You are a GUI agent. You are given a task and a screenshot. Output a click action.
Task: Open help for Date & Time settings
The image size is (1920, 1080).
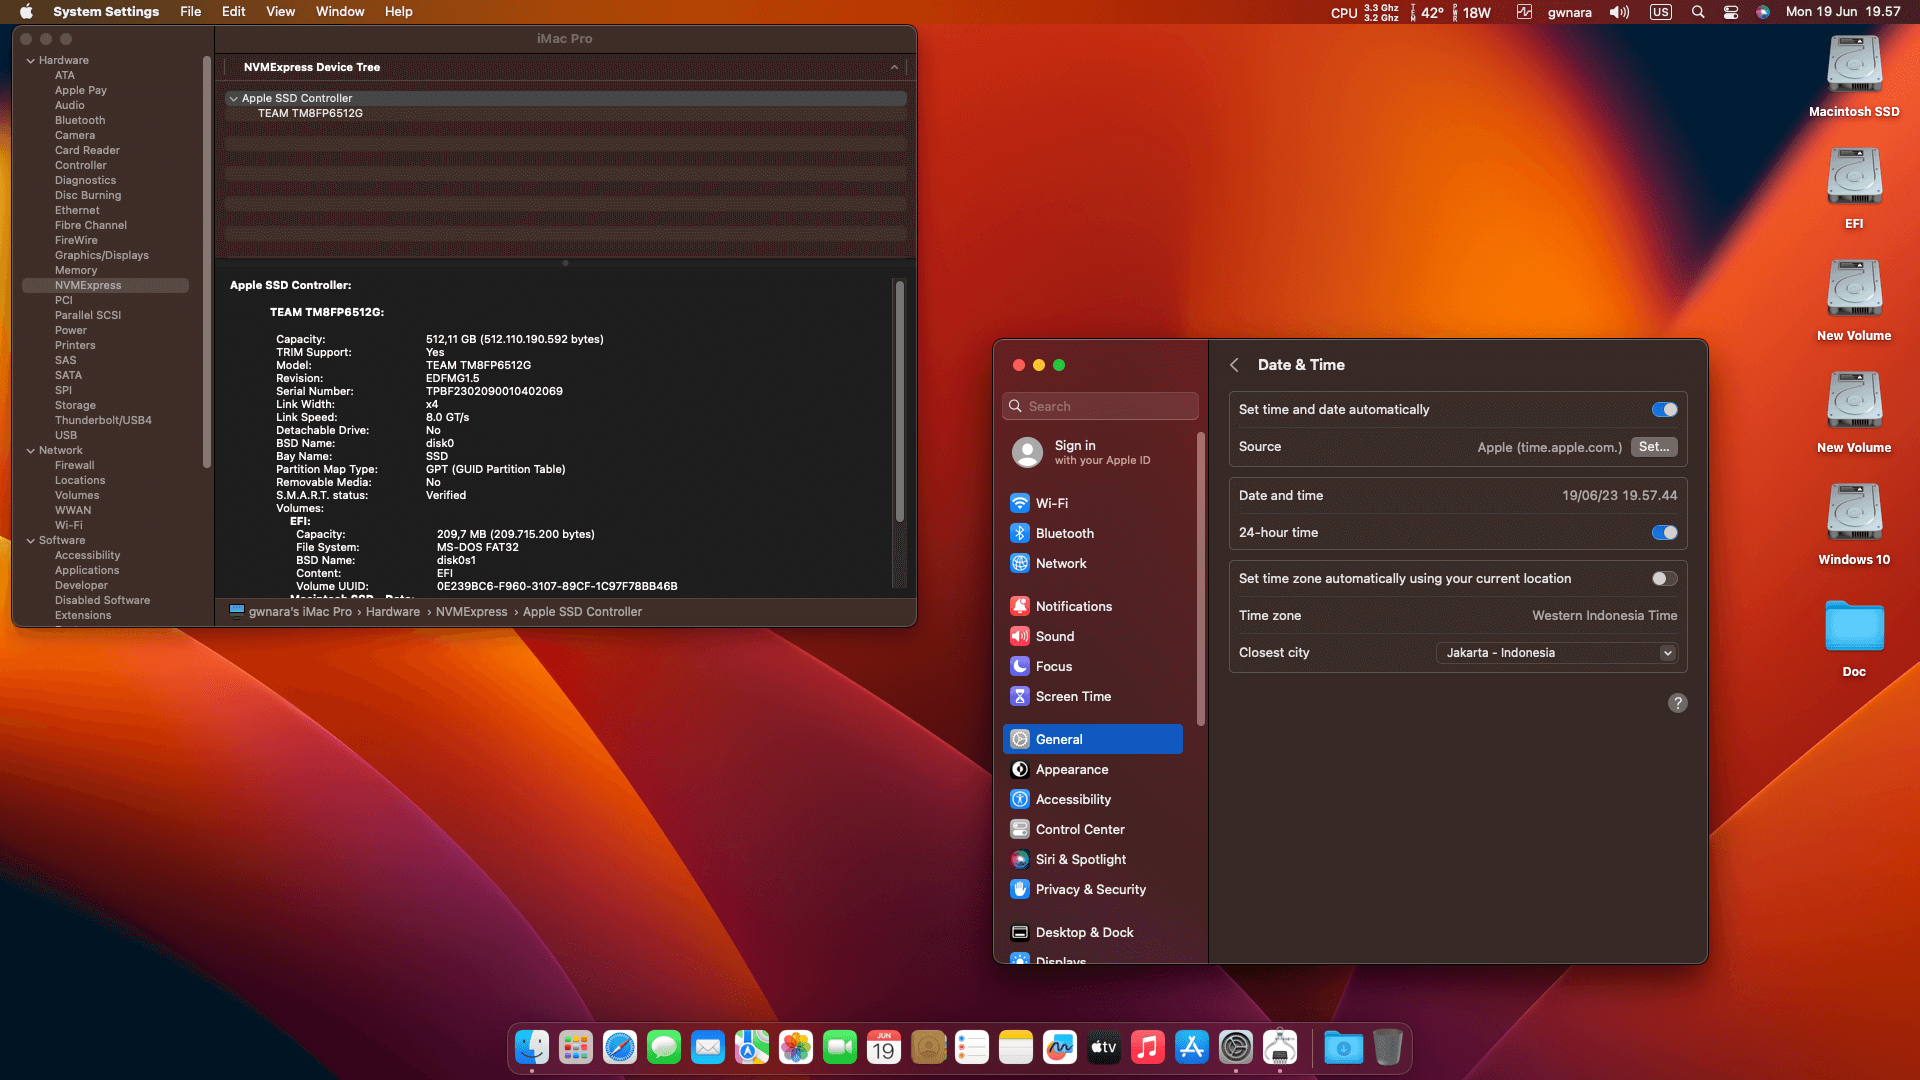click(x=1678, y=703)
